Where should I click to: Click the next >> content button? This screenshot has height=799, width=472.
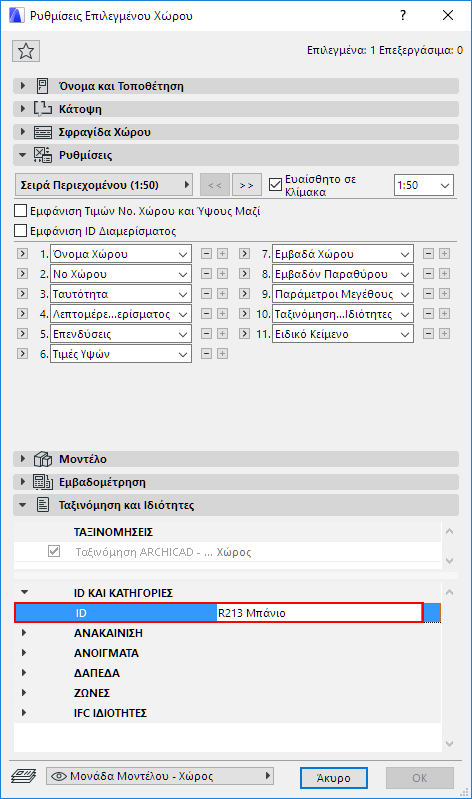pos(247,185)
